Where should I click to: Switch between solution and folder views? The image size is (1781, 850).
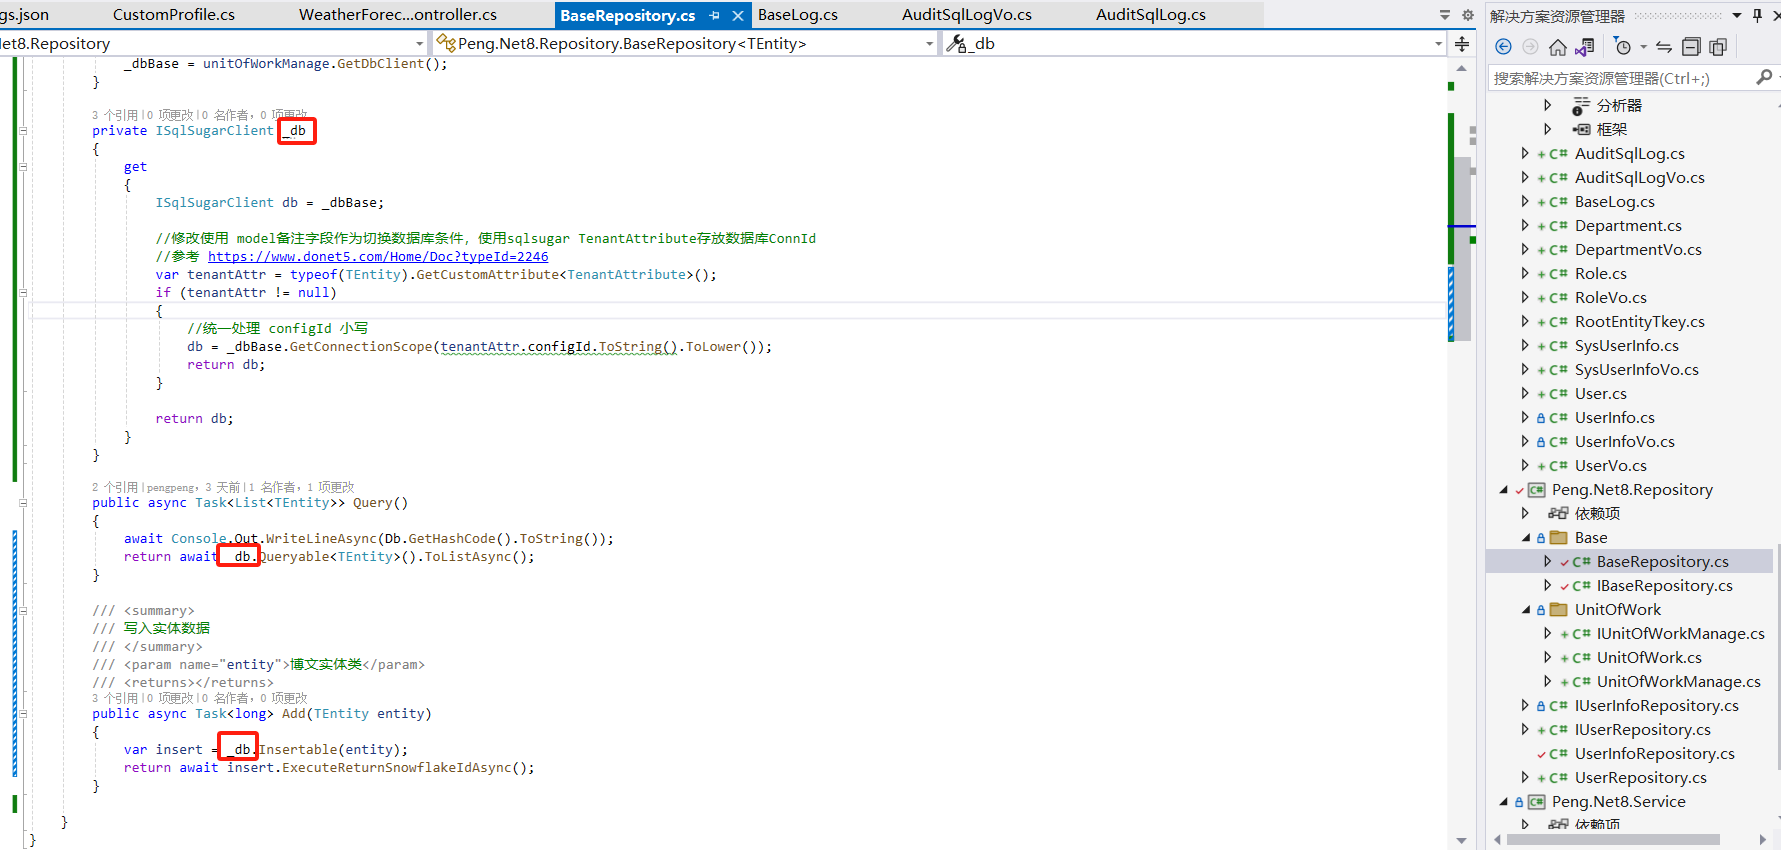[x=1584, y=47]
